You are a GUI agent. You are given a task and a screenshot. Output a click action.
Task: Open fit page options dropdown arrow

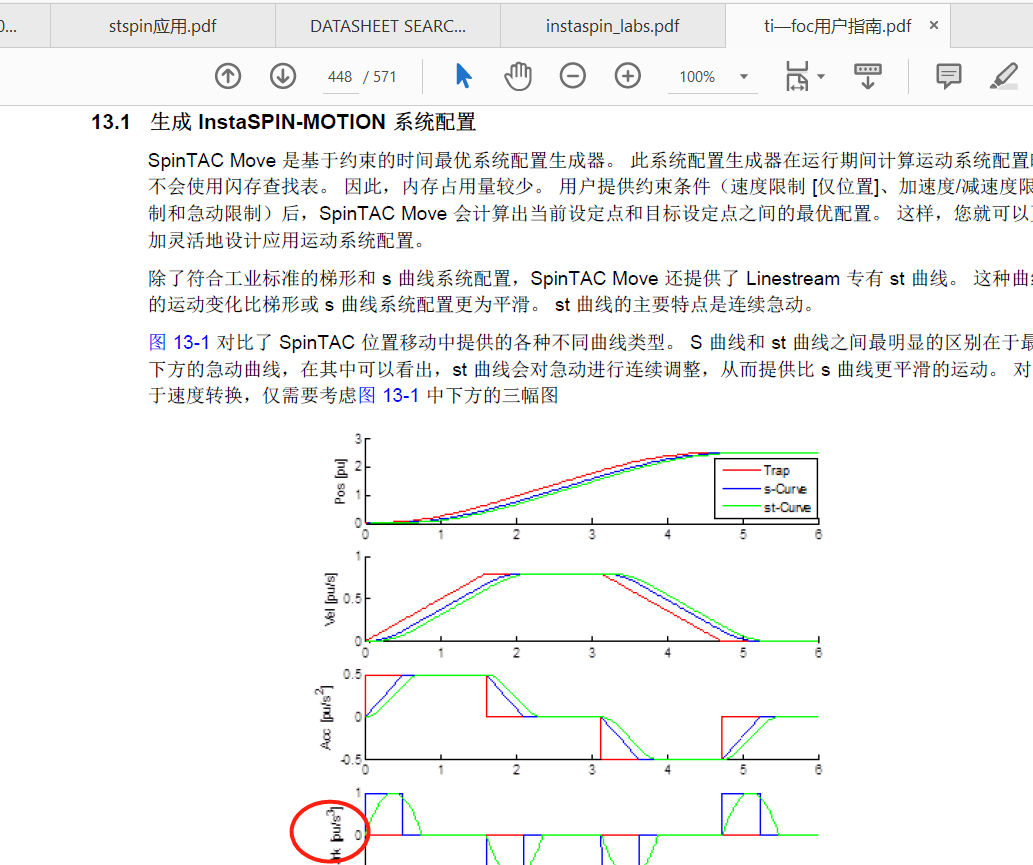click(x=821, y=76)
